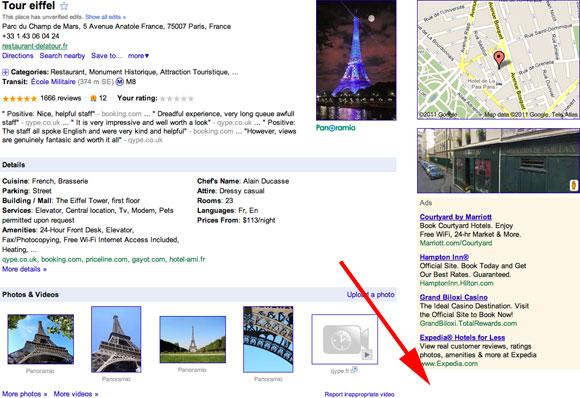Click the Street View pegman icon
Viewport: 580px width, 398px height.
[x=574, y=185]
